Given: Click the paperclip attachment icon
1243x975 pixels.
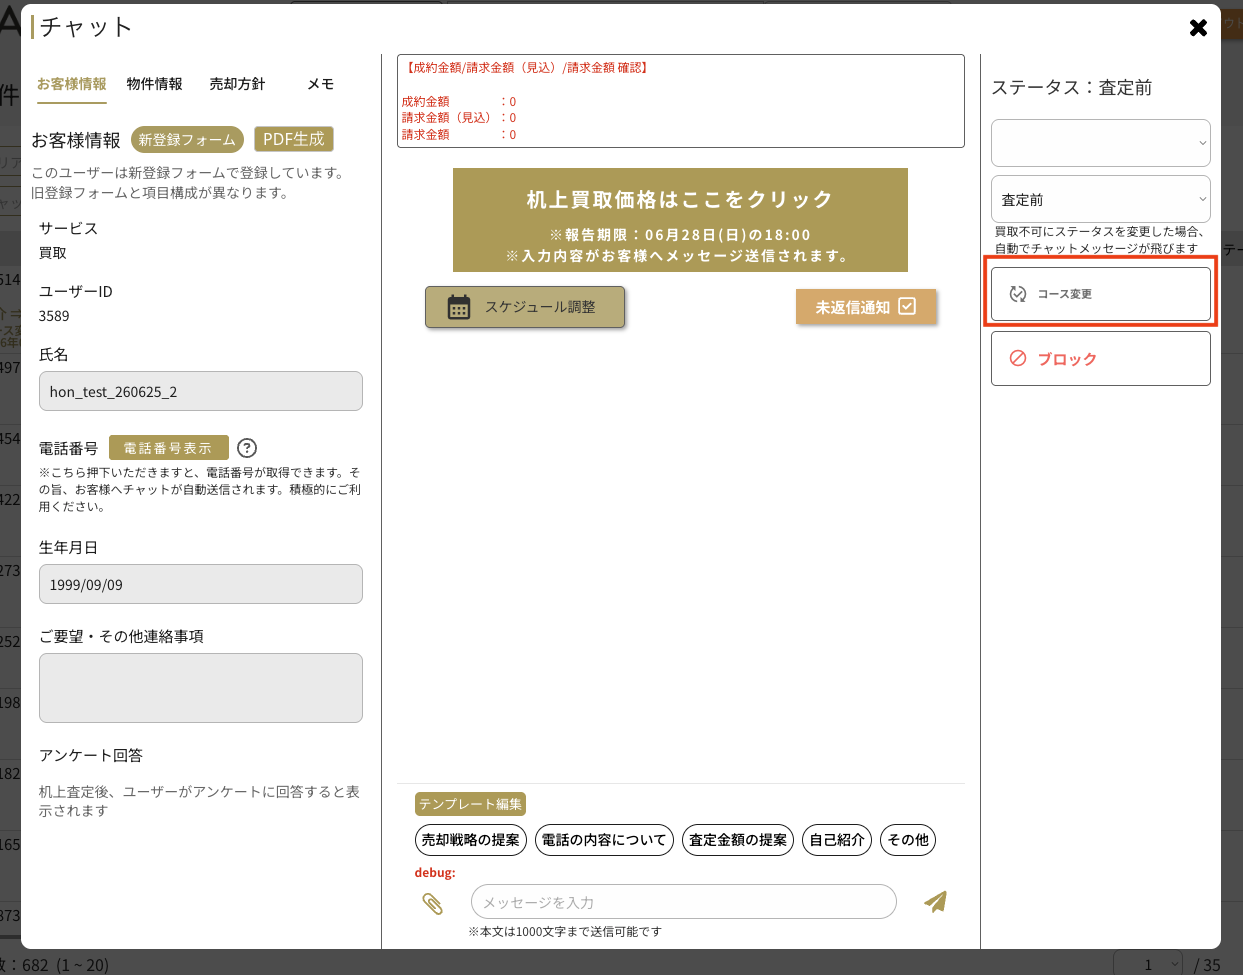Looking at the screenshot, I should (432, 903).
